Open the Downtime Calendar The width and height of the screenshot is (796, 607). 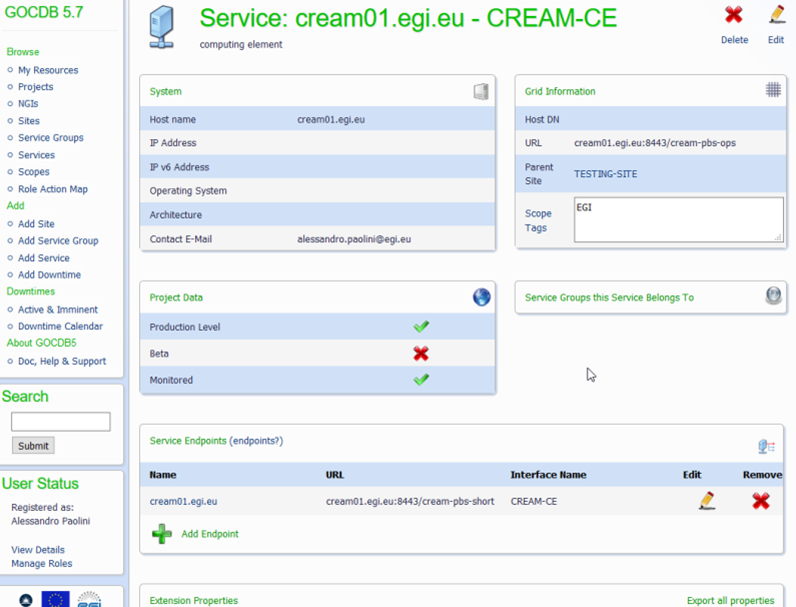[60, 326]
